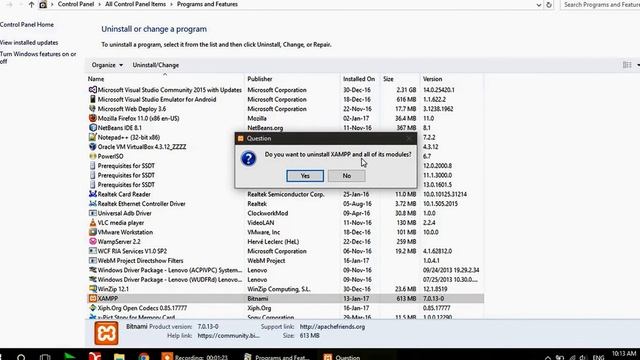This screenshot has width=640, height=360.
Task: Click the Up arrow navigation button
Action: (x=31, y=4)
